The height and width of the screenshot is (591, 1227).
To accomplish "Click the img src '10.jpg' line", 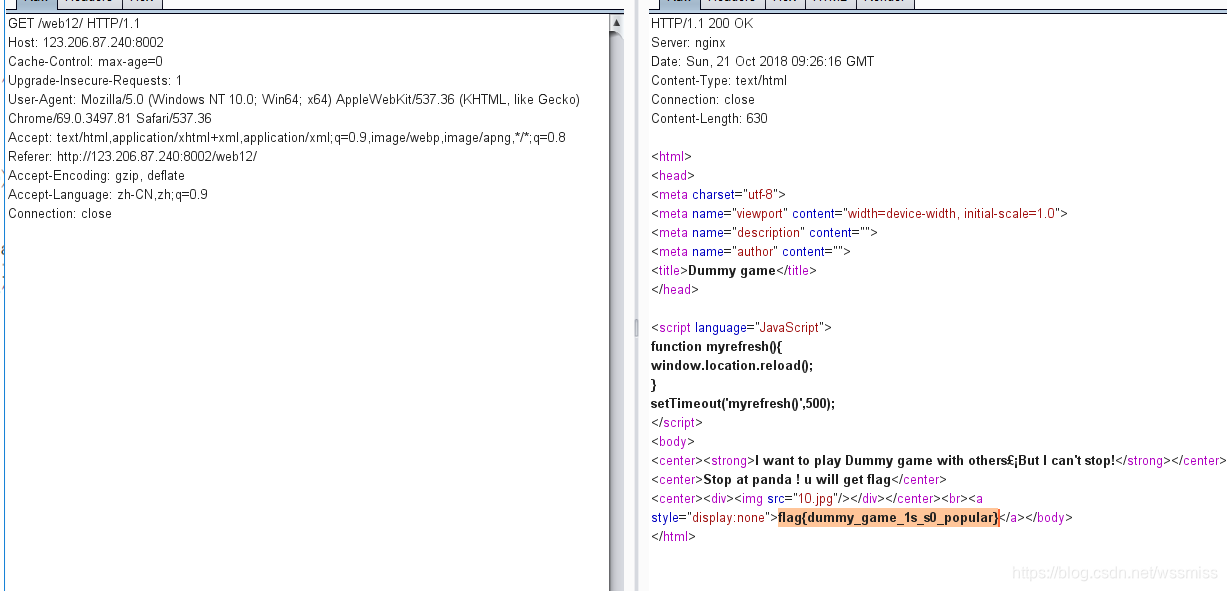I will (817, 498).
